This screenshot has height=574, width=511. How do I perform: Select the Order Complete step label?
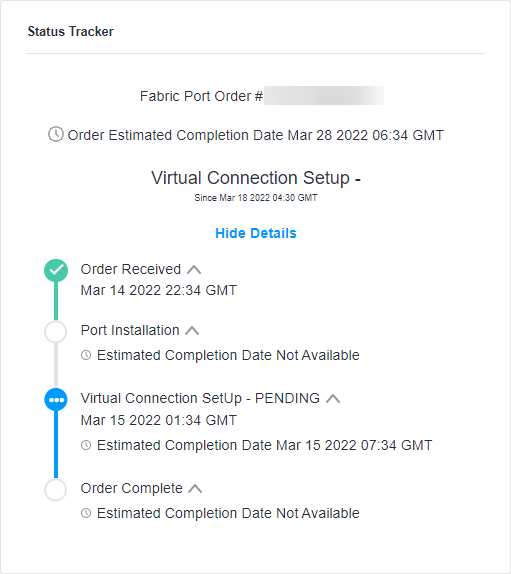coord(131,488)
